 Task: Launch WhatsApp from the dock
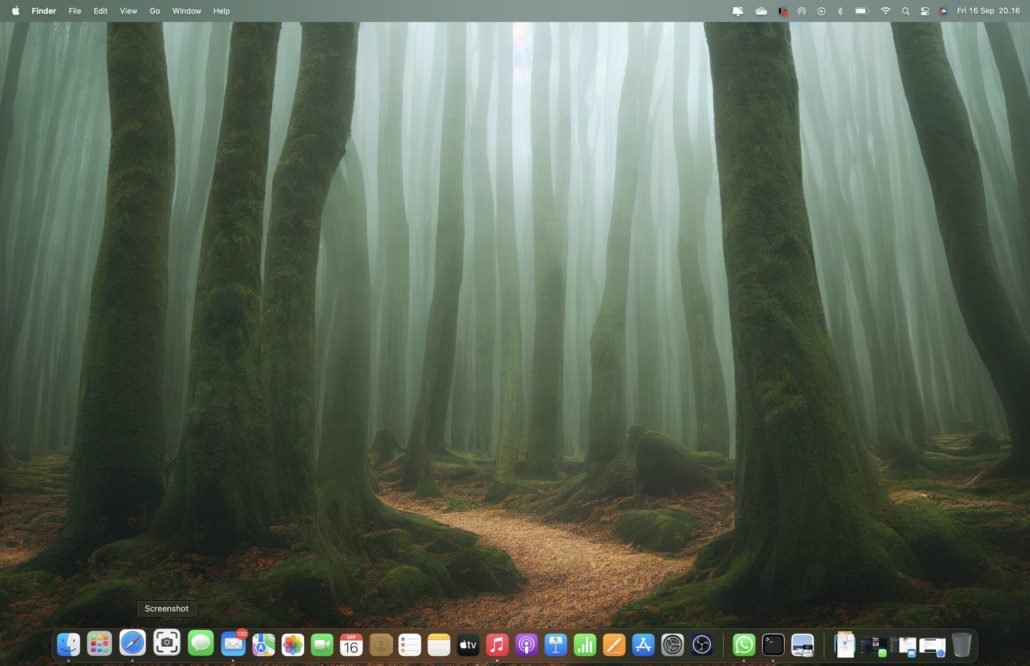click(743, 645)
